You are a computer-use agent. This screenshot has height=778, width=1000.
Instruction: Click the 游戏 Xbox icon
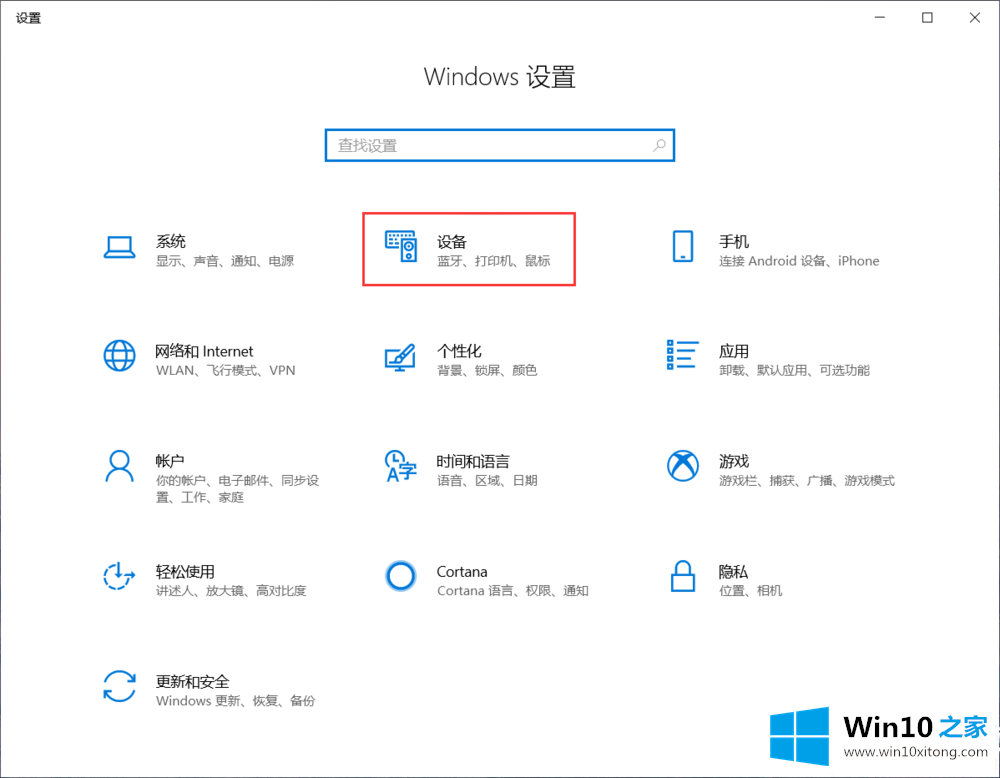click(683, 466)
